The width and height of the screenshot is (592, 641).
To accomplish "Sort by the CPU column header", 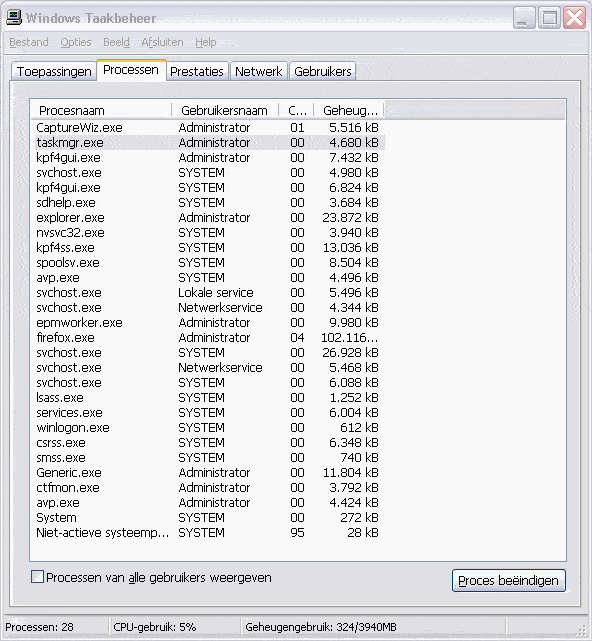I will click(296, 110).
